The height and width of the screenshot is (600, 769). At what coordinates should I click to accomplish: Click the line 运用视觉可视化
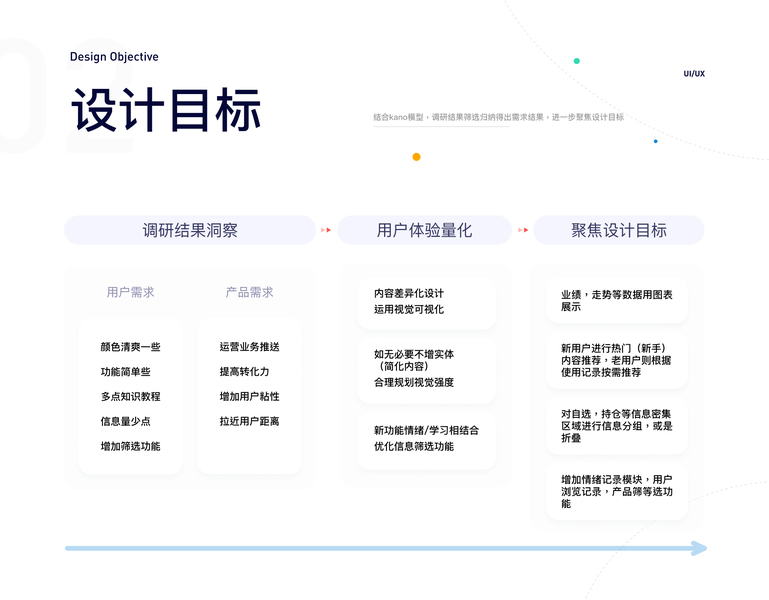pos(409,310)
